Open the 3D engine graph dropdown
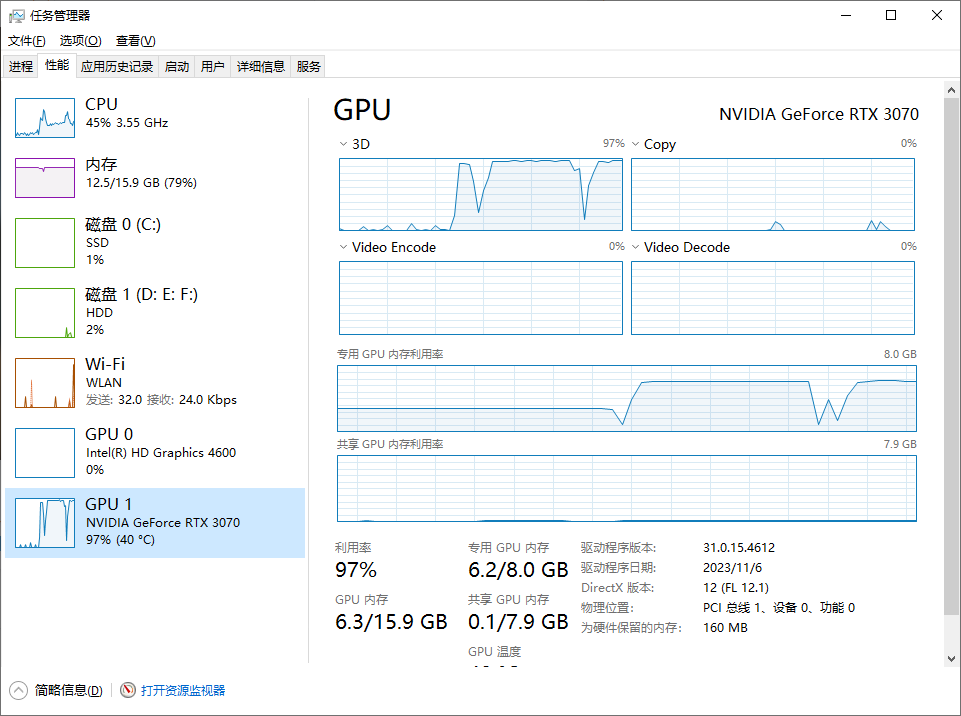 [343, 144]
